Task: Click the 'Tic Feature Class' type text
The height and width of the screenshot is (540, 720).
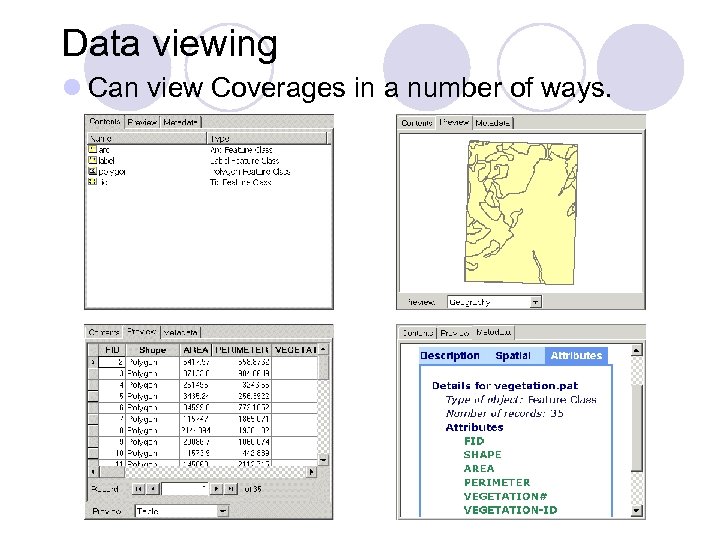Action: pyautogui.click(x=241, y=182)
